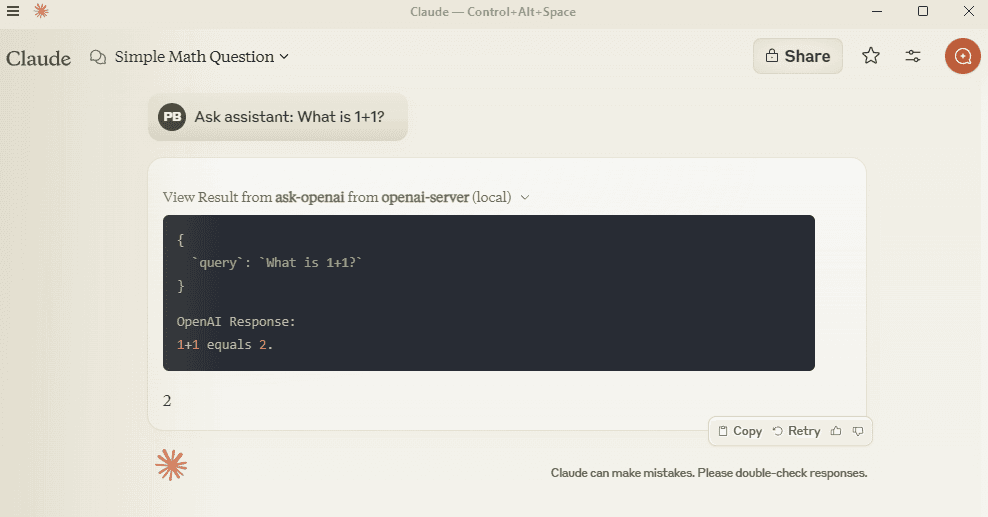The image size is (988, 517).
Task: Click the Claude starburst logo in title bar
Action: click(41, 11)
